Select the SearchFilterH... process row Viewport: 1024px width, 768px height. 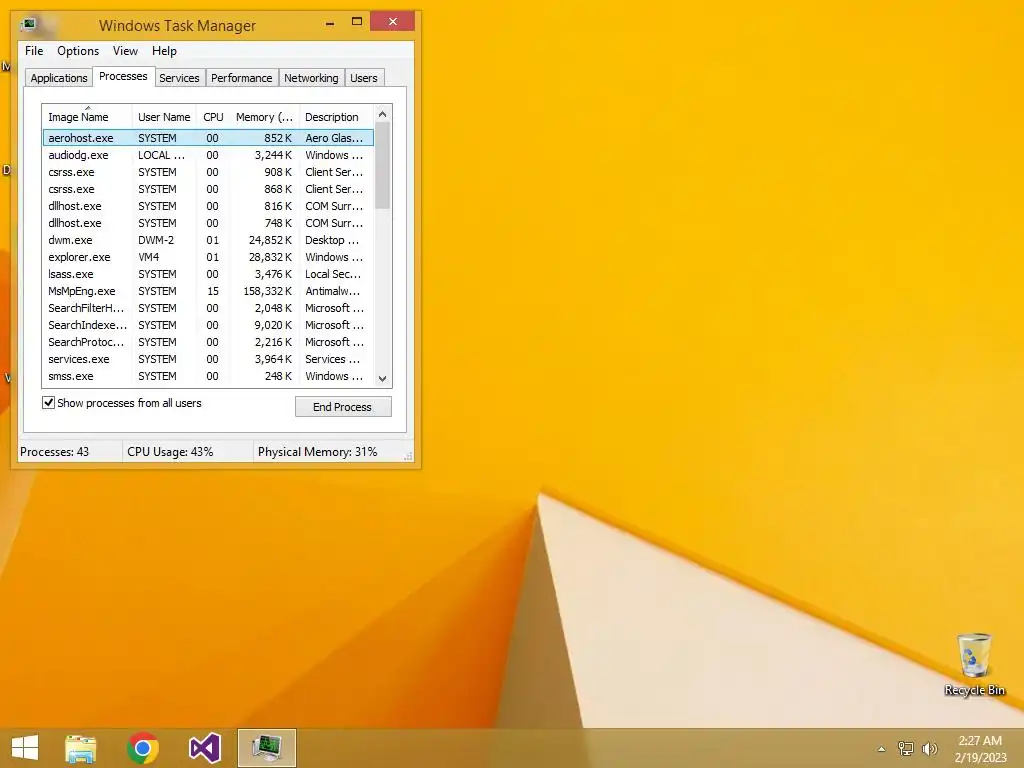tap(208, 308)
